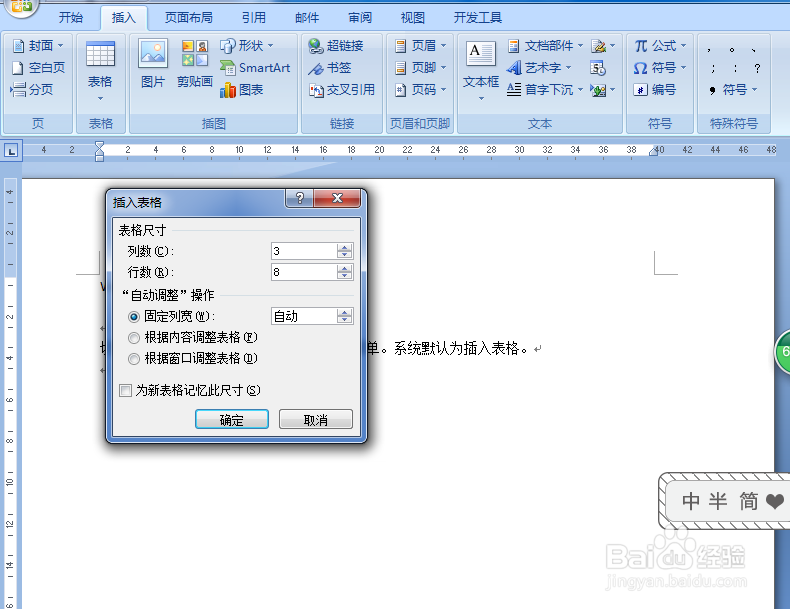This screenshot has height=609, width=790.
Task: Select AutoFit to window (根据窗口调整表格)
Action: 193,358
